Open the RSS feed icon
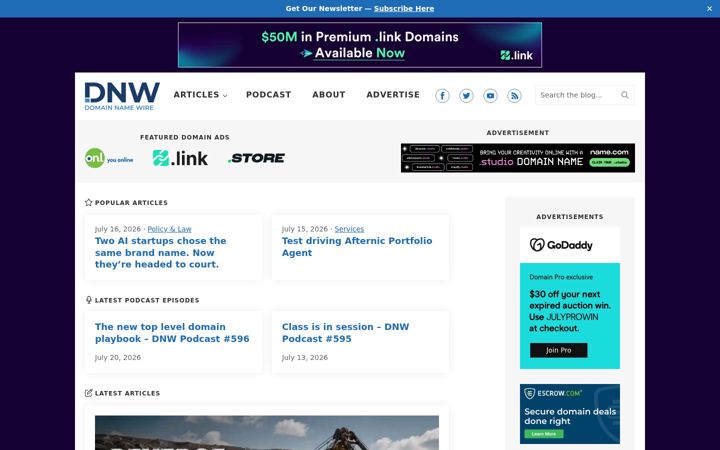This screenshot has height=450, width=720. coord(514,96)
